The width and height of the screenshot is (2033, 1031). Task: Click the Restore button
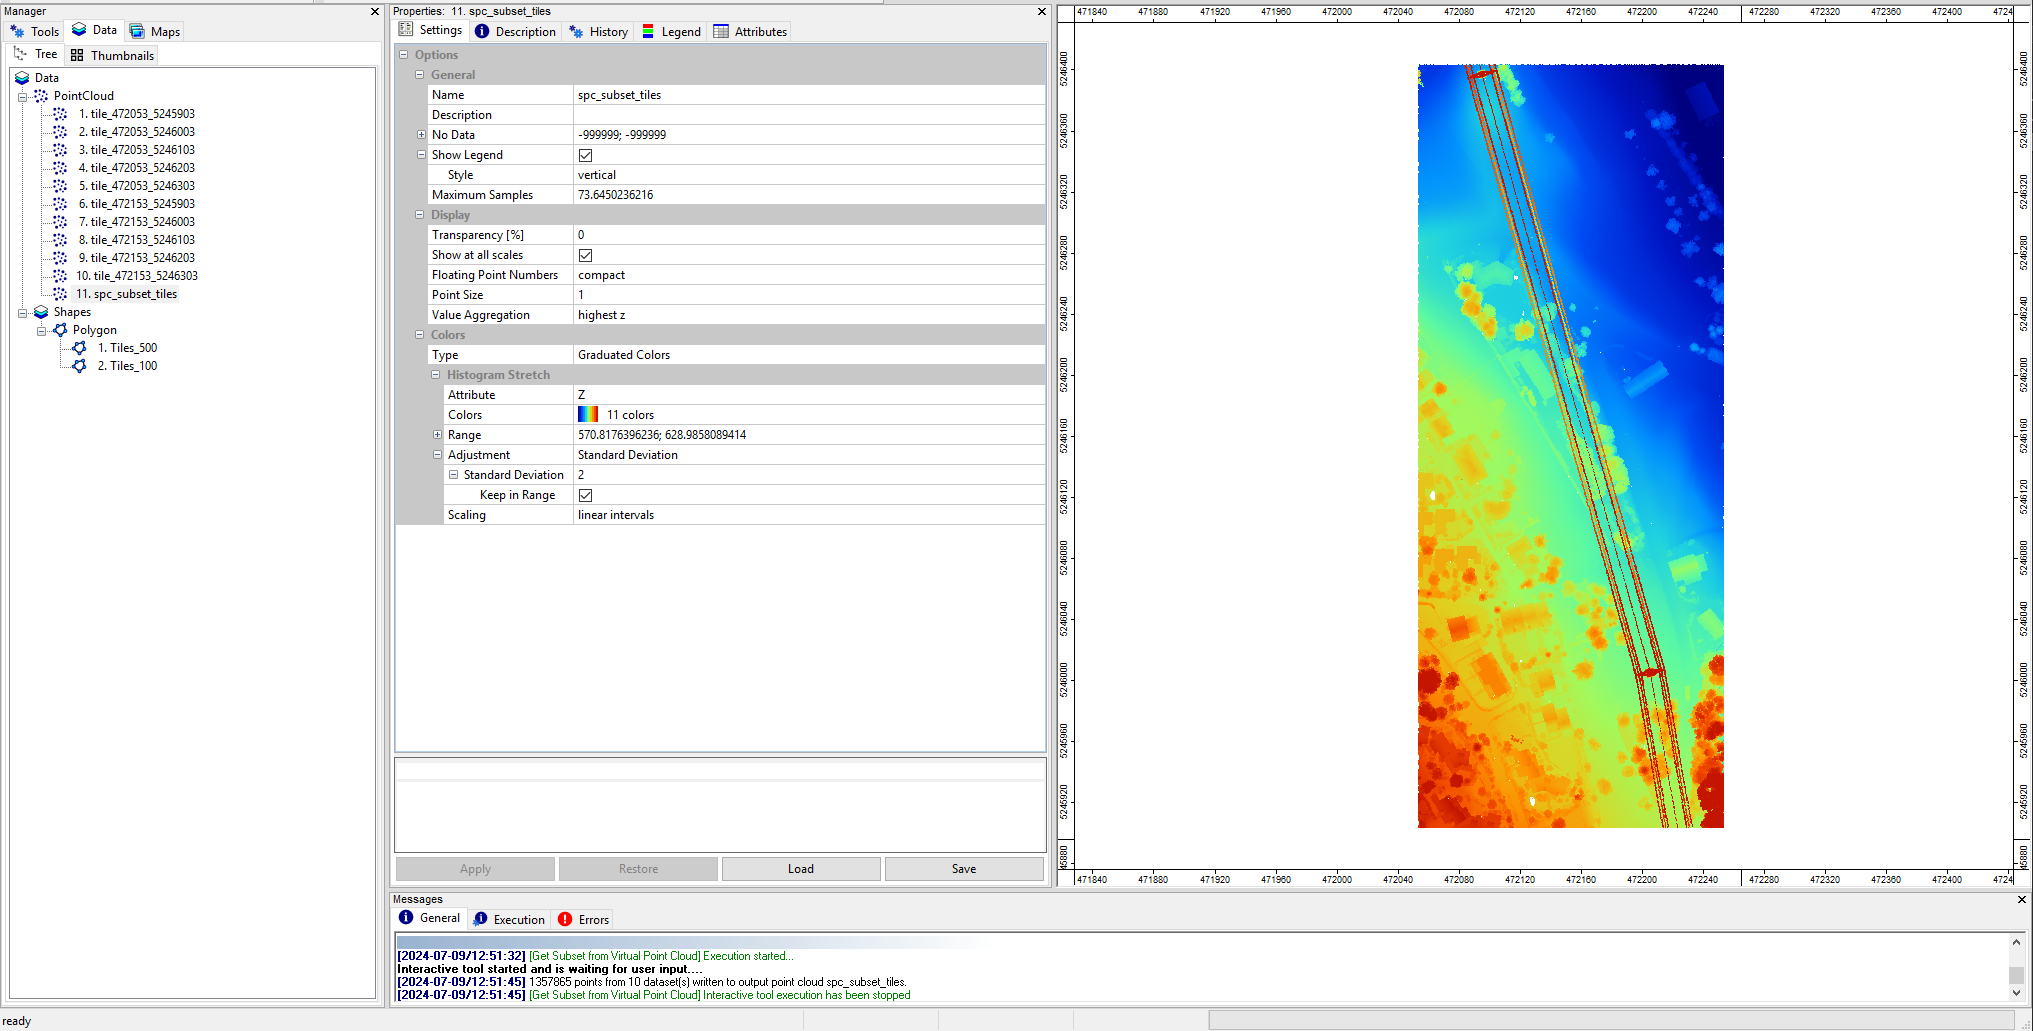638,869
